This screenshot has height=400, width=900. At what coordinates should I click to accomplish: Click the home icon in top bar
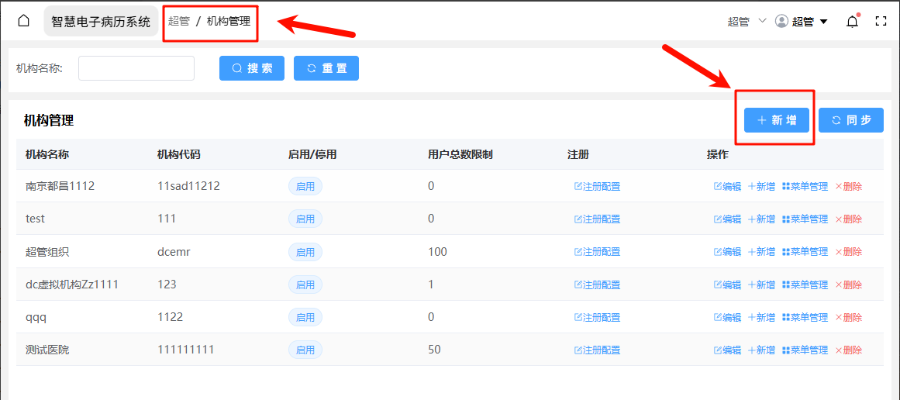point(24,21)
